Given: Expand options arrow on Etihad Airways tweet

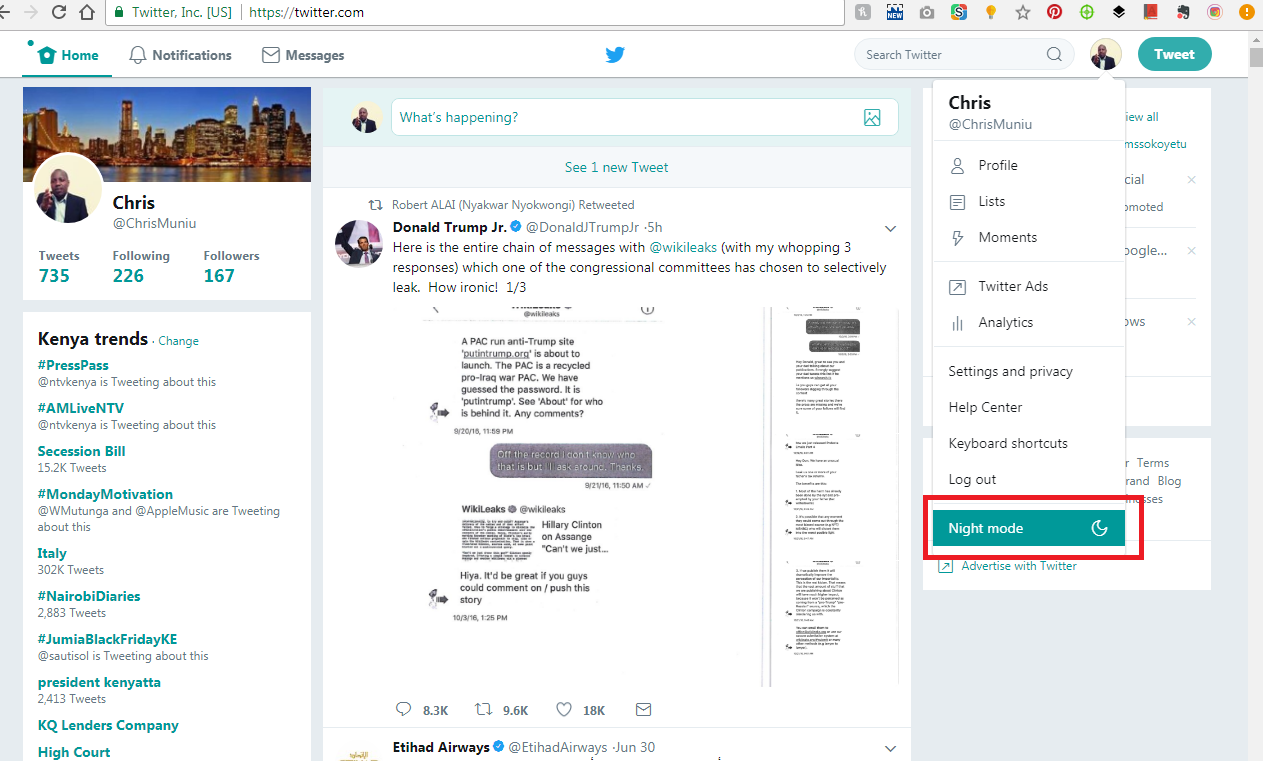Looking at the screenshot, I should 890,748.
